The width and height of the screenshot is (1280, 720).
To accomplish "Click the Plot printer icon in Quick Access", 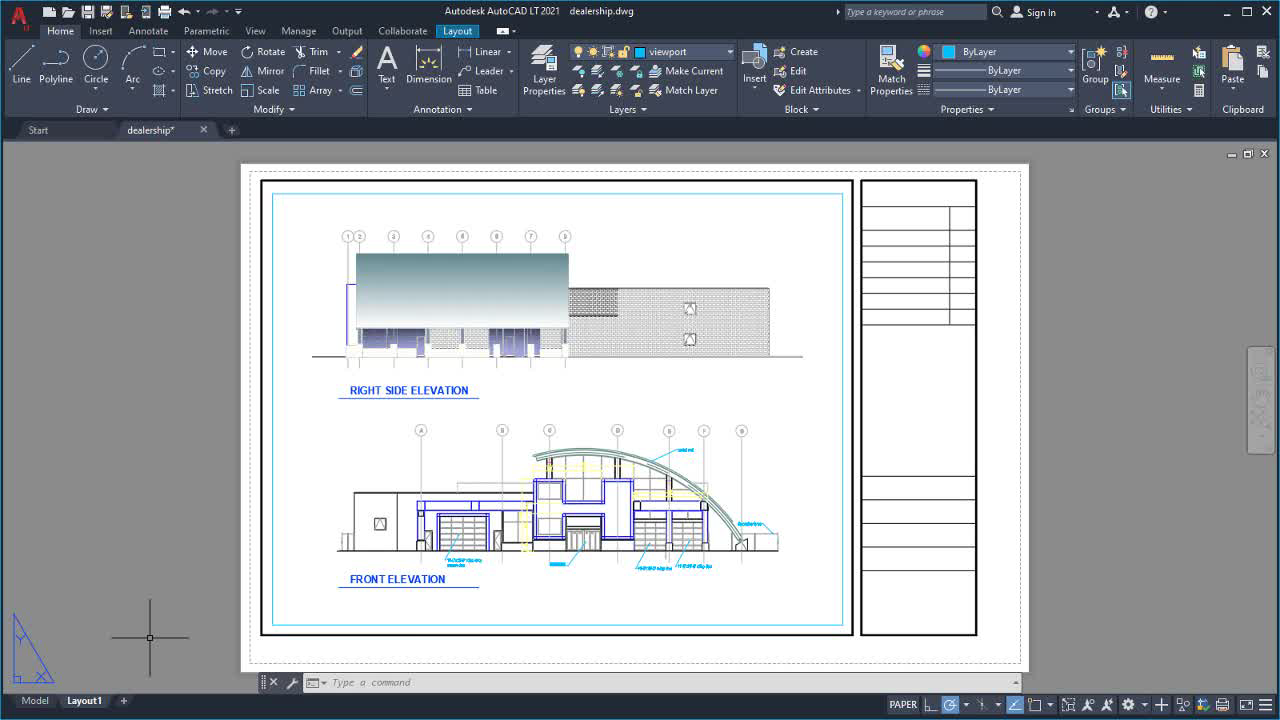I will [164, 12].
